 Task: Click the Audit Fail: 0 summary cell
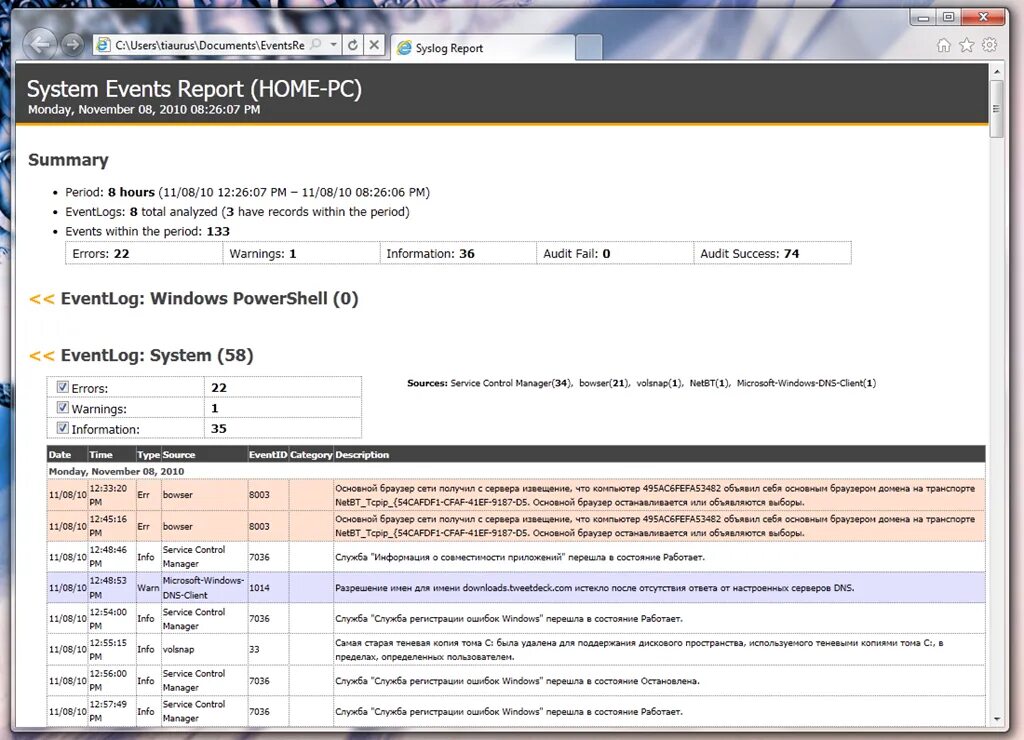click(x=615, y=253)
